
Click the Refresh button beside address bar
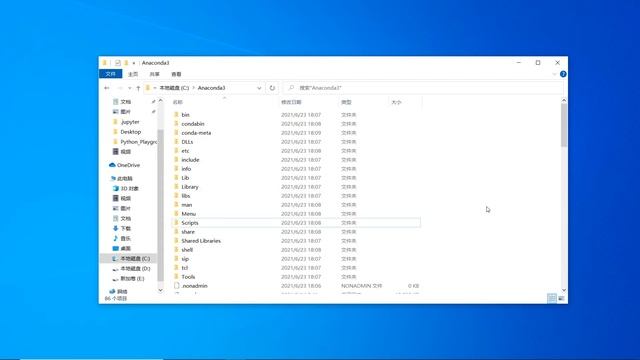(x=272, y=88)
